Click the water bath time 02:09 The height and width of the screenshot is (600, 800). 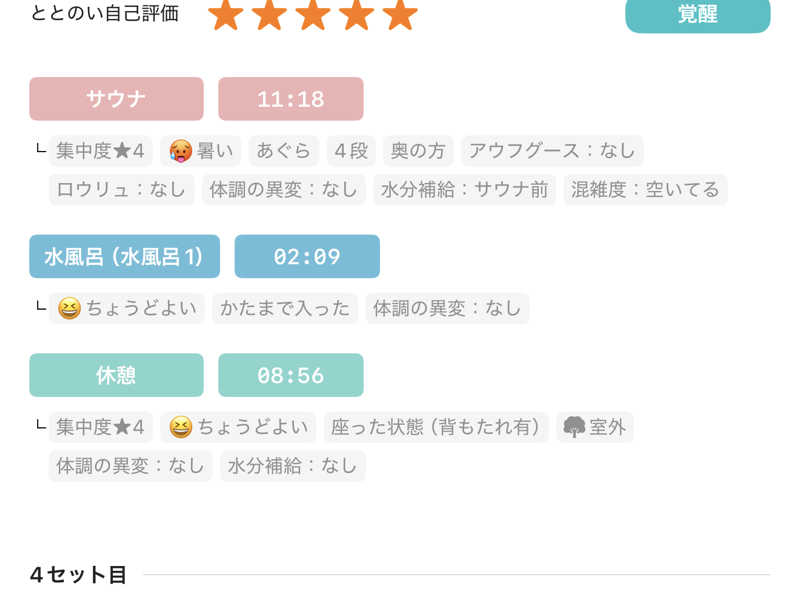coord(307,257)
